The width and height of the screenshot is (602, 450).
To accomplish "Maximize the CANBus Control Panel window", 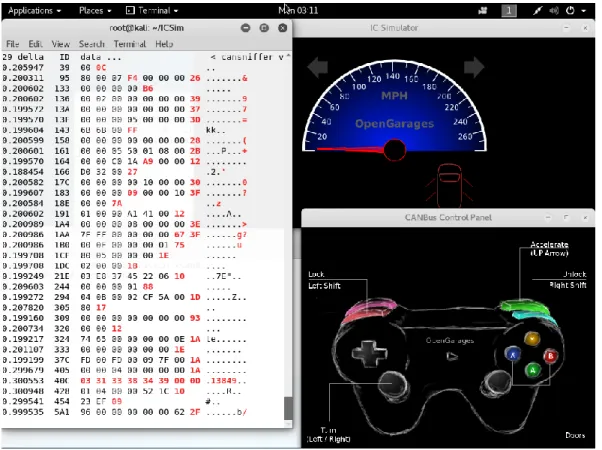I will [567, 218].
